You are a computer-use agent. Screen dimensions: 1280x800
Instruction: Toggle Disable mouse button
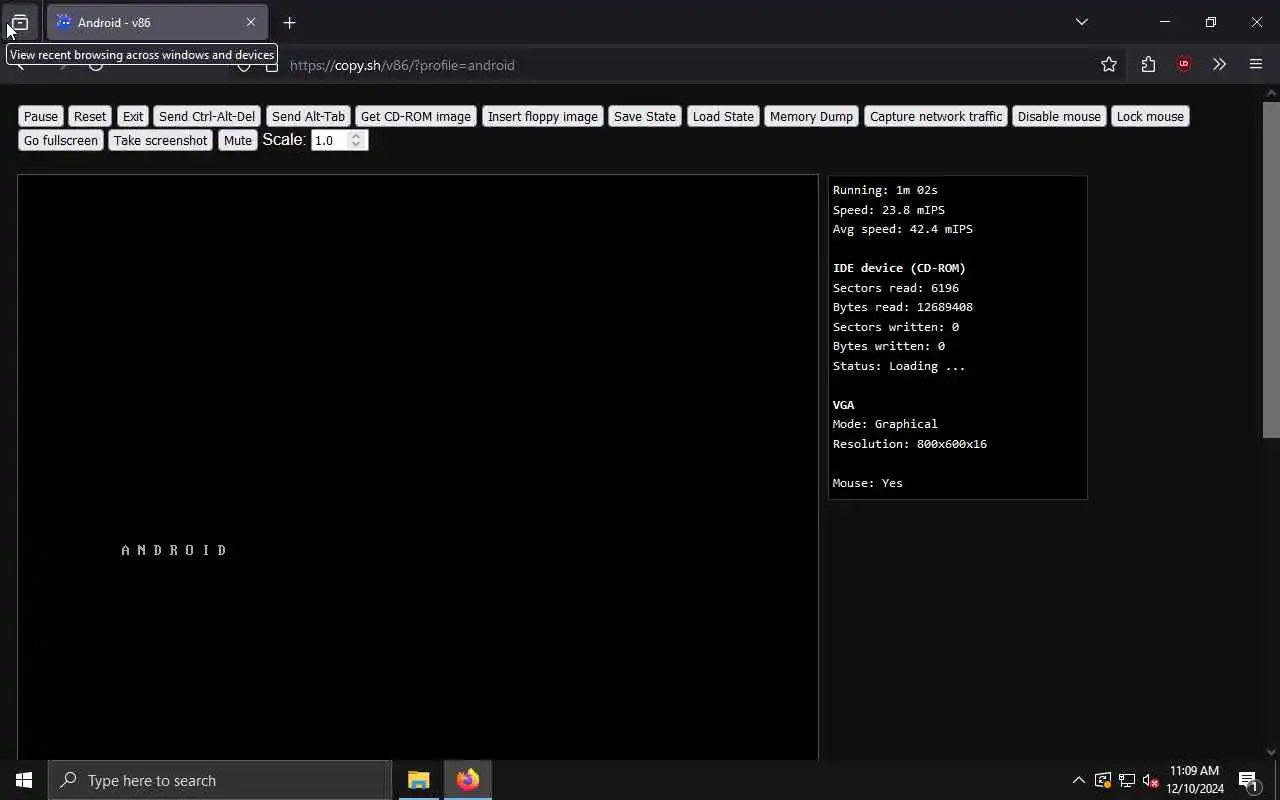tap(1059, 116)
